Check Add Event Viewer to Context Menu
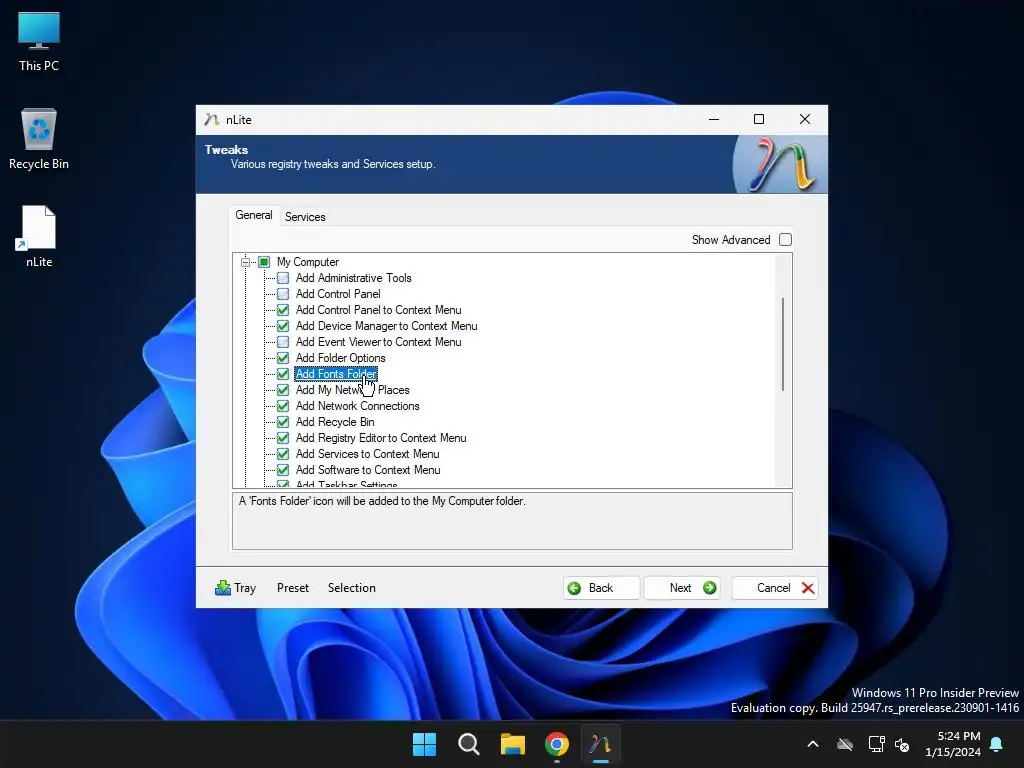This screenshot has height=768, width=1024. coord(283,342)
